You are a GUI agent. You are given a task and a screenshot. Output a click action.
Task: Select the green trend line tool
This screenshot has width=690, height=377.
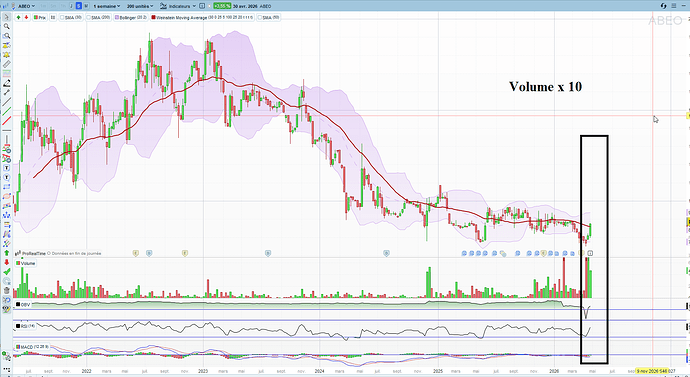tap(7, 111)
